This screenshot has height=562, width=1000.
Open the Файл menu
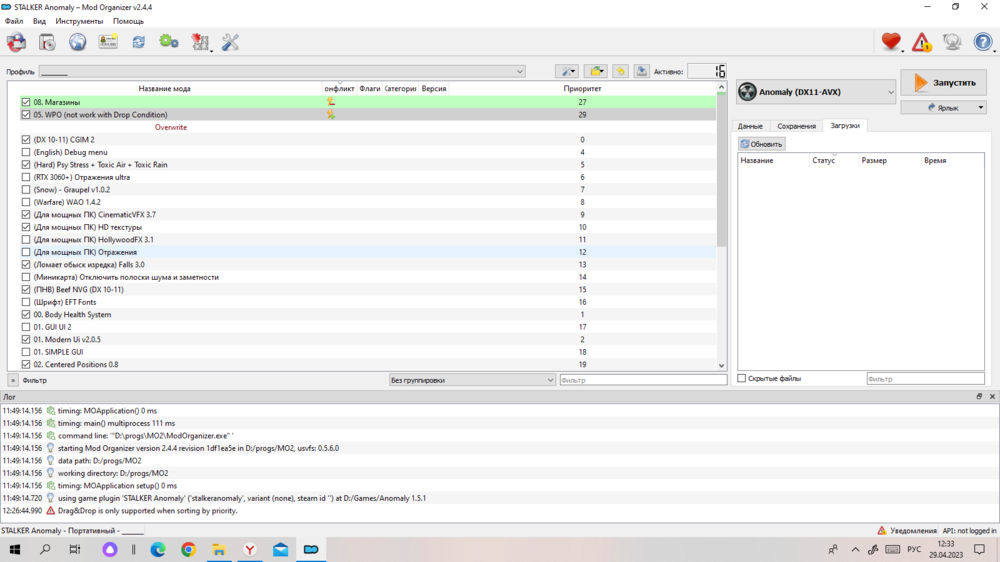(x=14, y=21)
